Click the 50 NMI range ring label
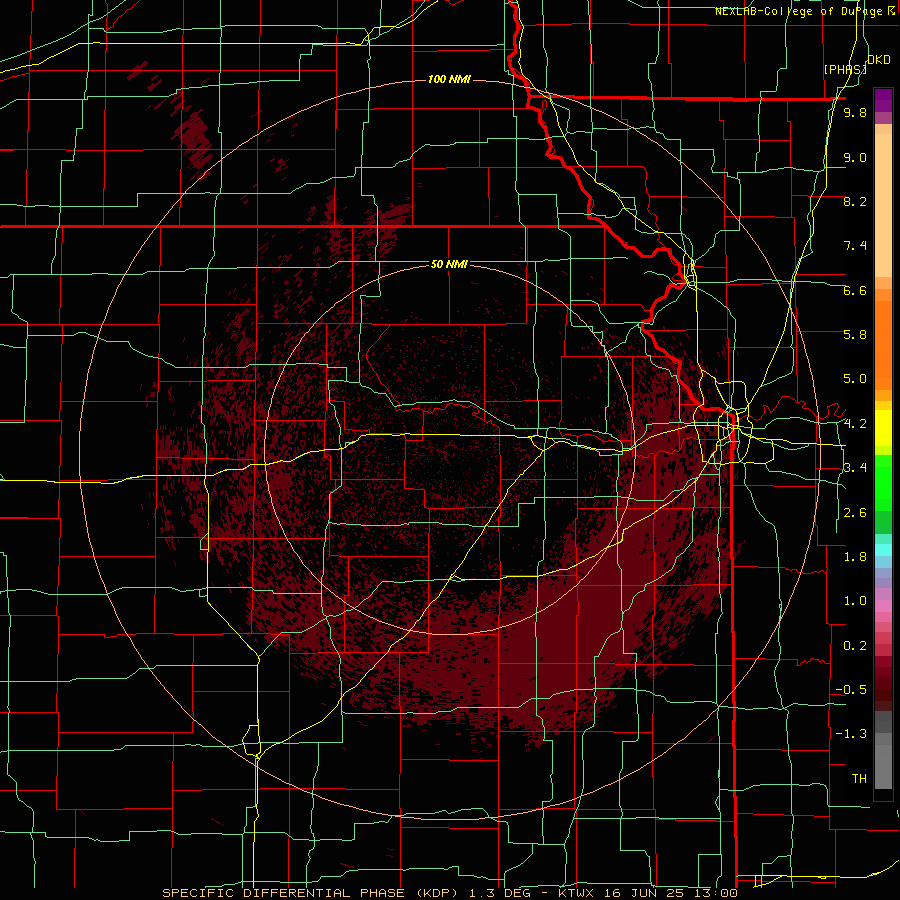 449,264
